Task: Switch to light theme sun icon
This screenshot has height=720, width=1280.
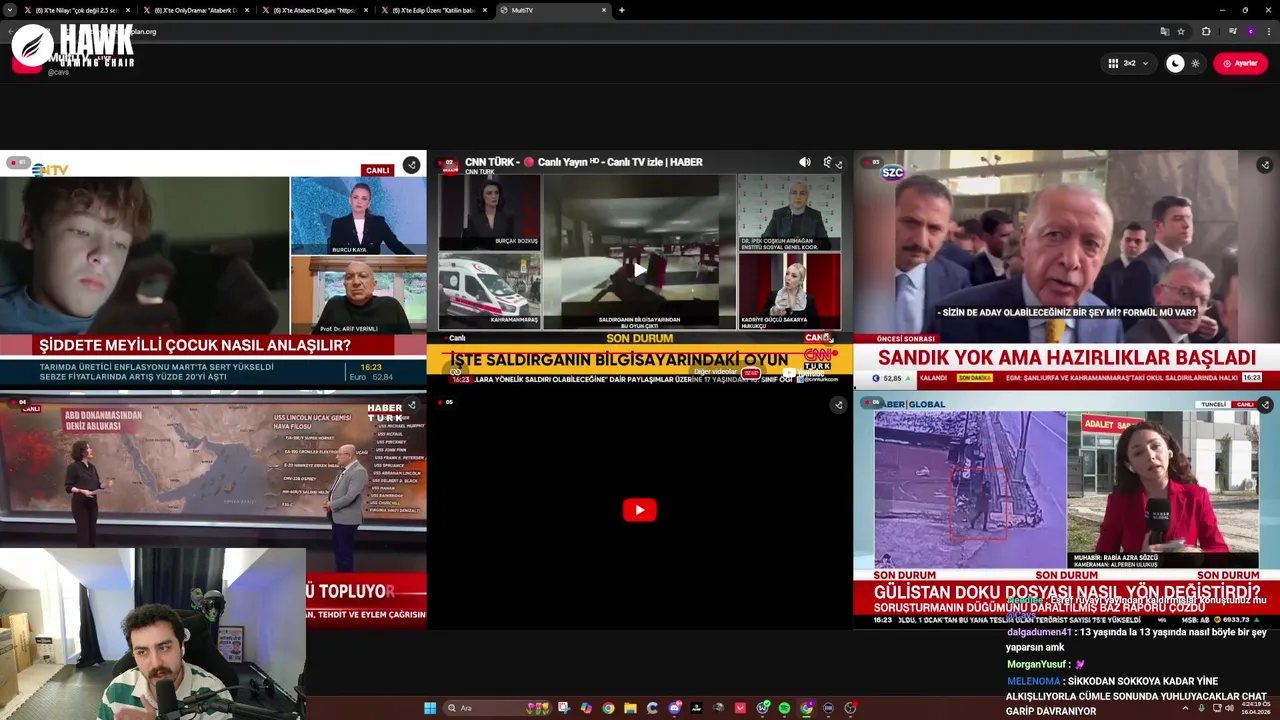Action: point(1195,63)
